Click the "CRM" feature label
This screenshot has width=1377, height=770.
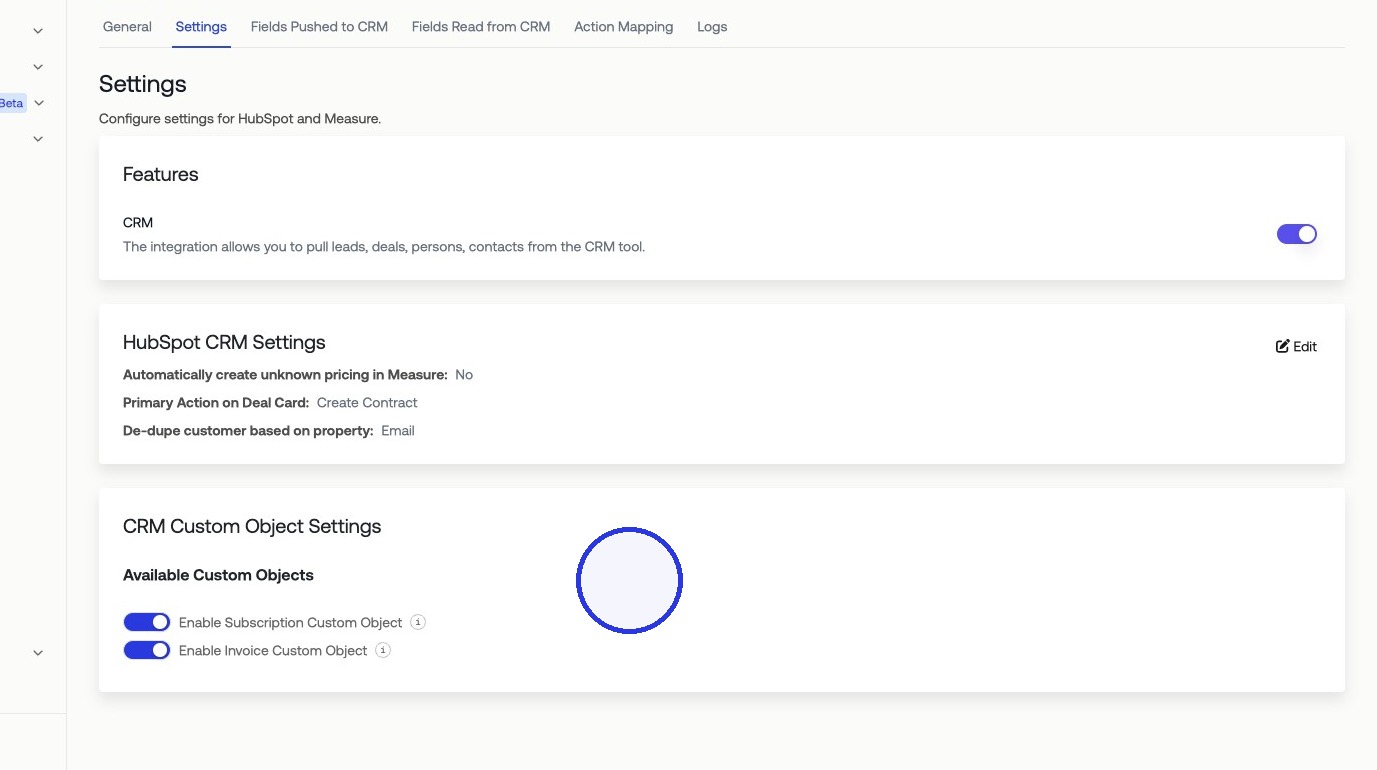(138, 222)
